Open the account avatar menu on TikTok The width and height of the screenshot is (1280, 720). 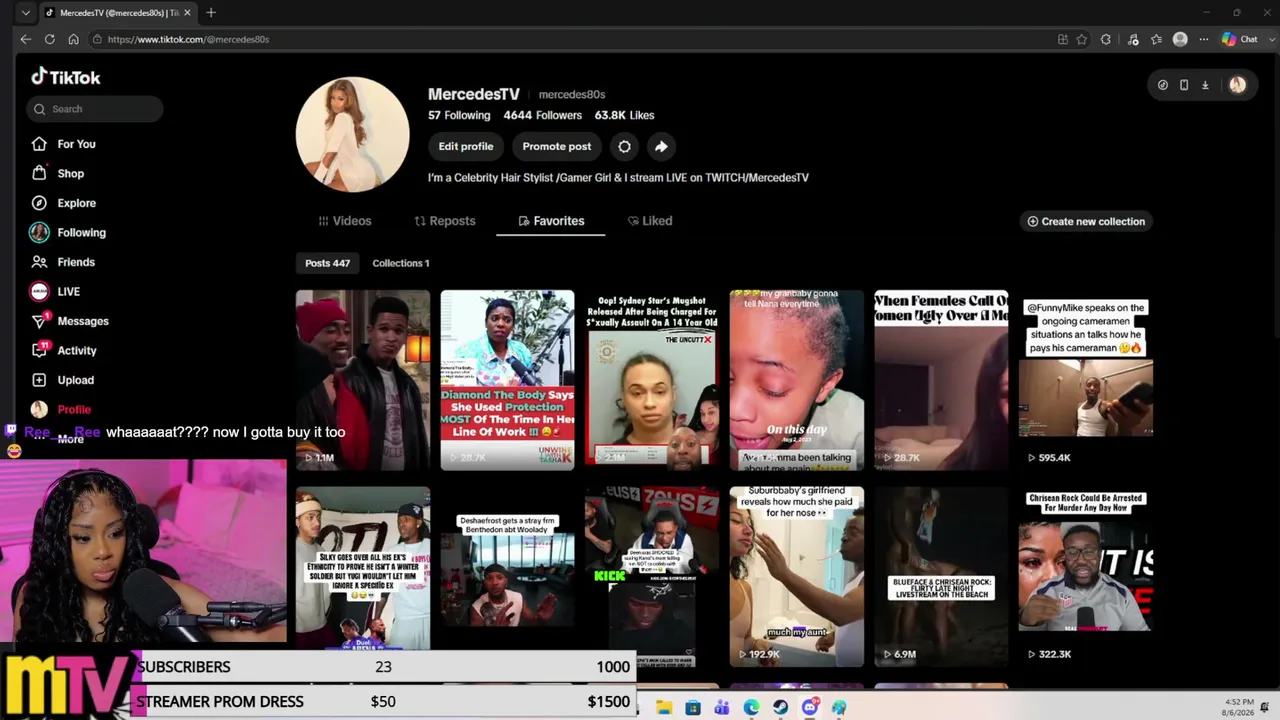point(1237,85)
